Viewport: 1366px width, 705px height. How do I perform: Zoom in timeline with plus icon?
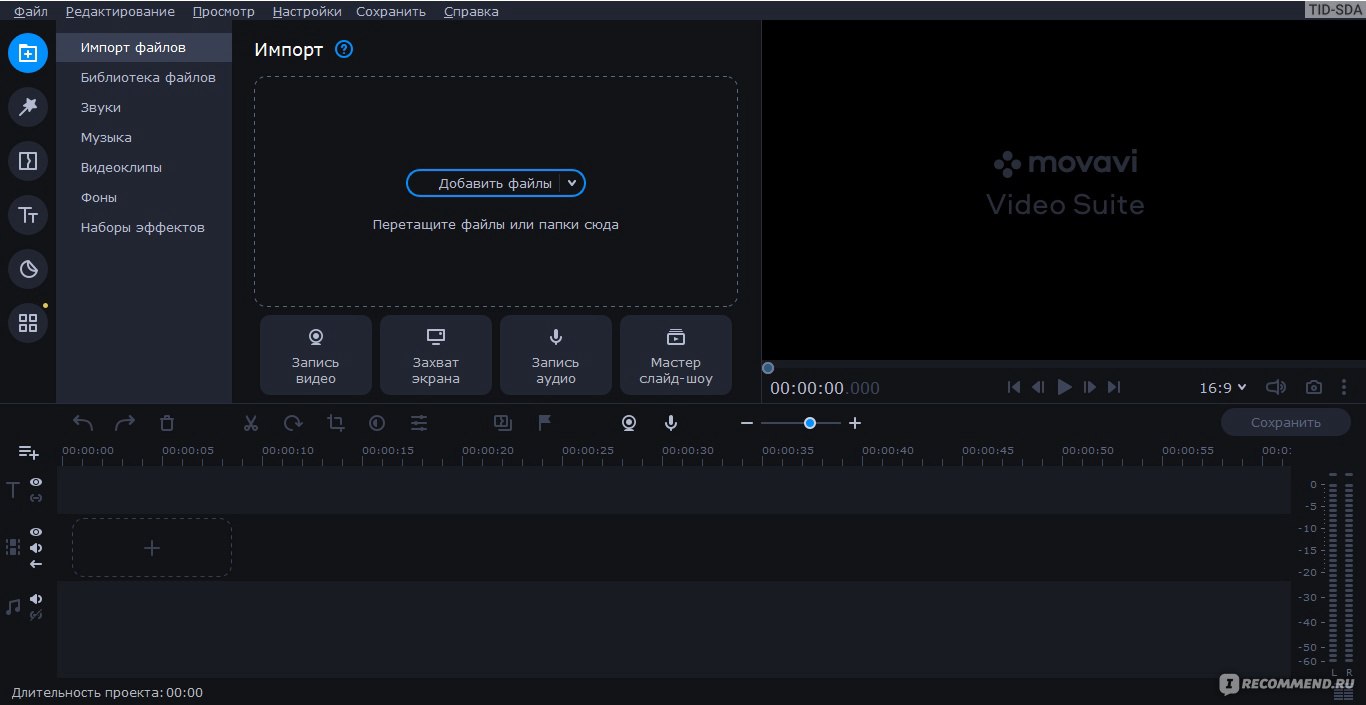[855, 423]
